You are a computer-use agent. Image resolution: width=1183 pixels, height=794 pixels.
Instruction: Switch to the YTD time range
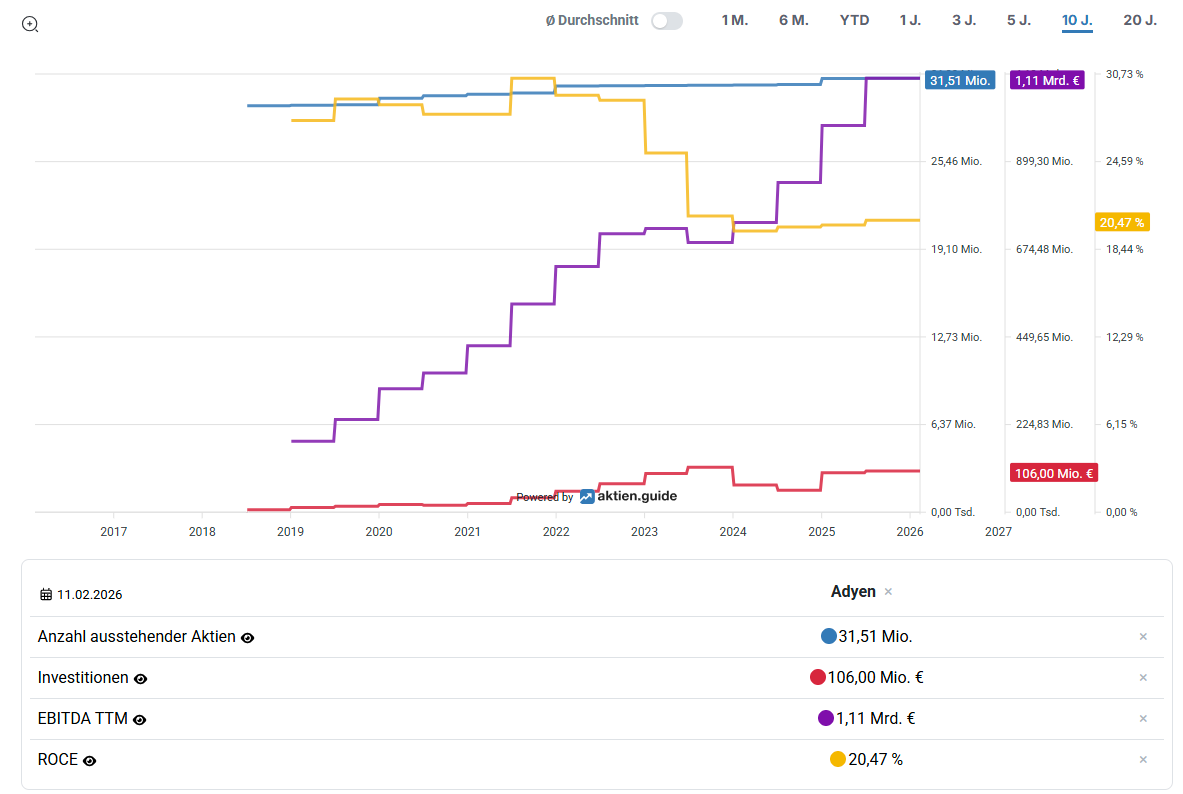pyautogui.click(x=854, y=20)
